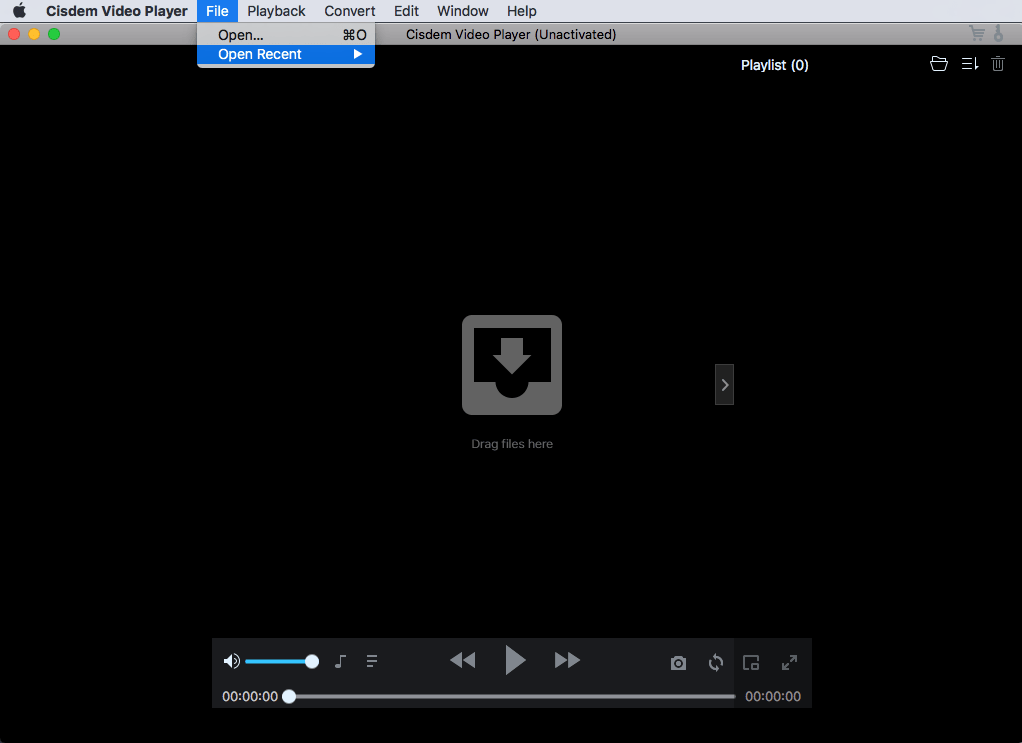This screenshot has height=743, width=1022.
Task: Click the key activation icon
Action: pyautogui.click(x=998, y=34)
